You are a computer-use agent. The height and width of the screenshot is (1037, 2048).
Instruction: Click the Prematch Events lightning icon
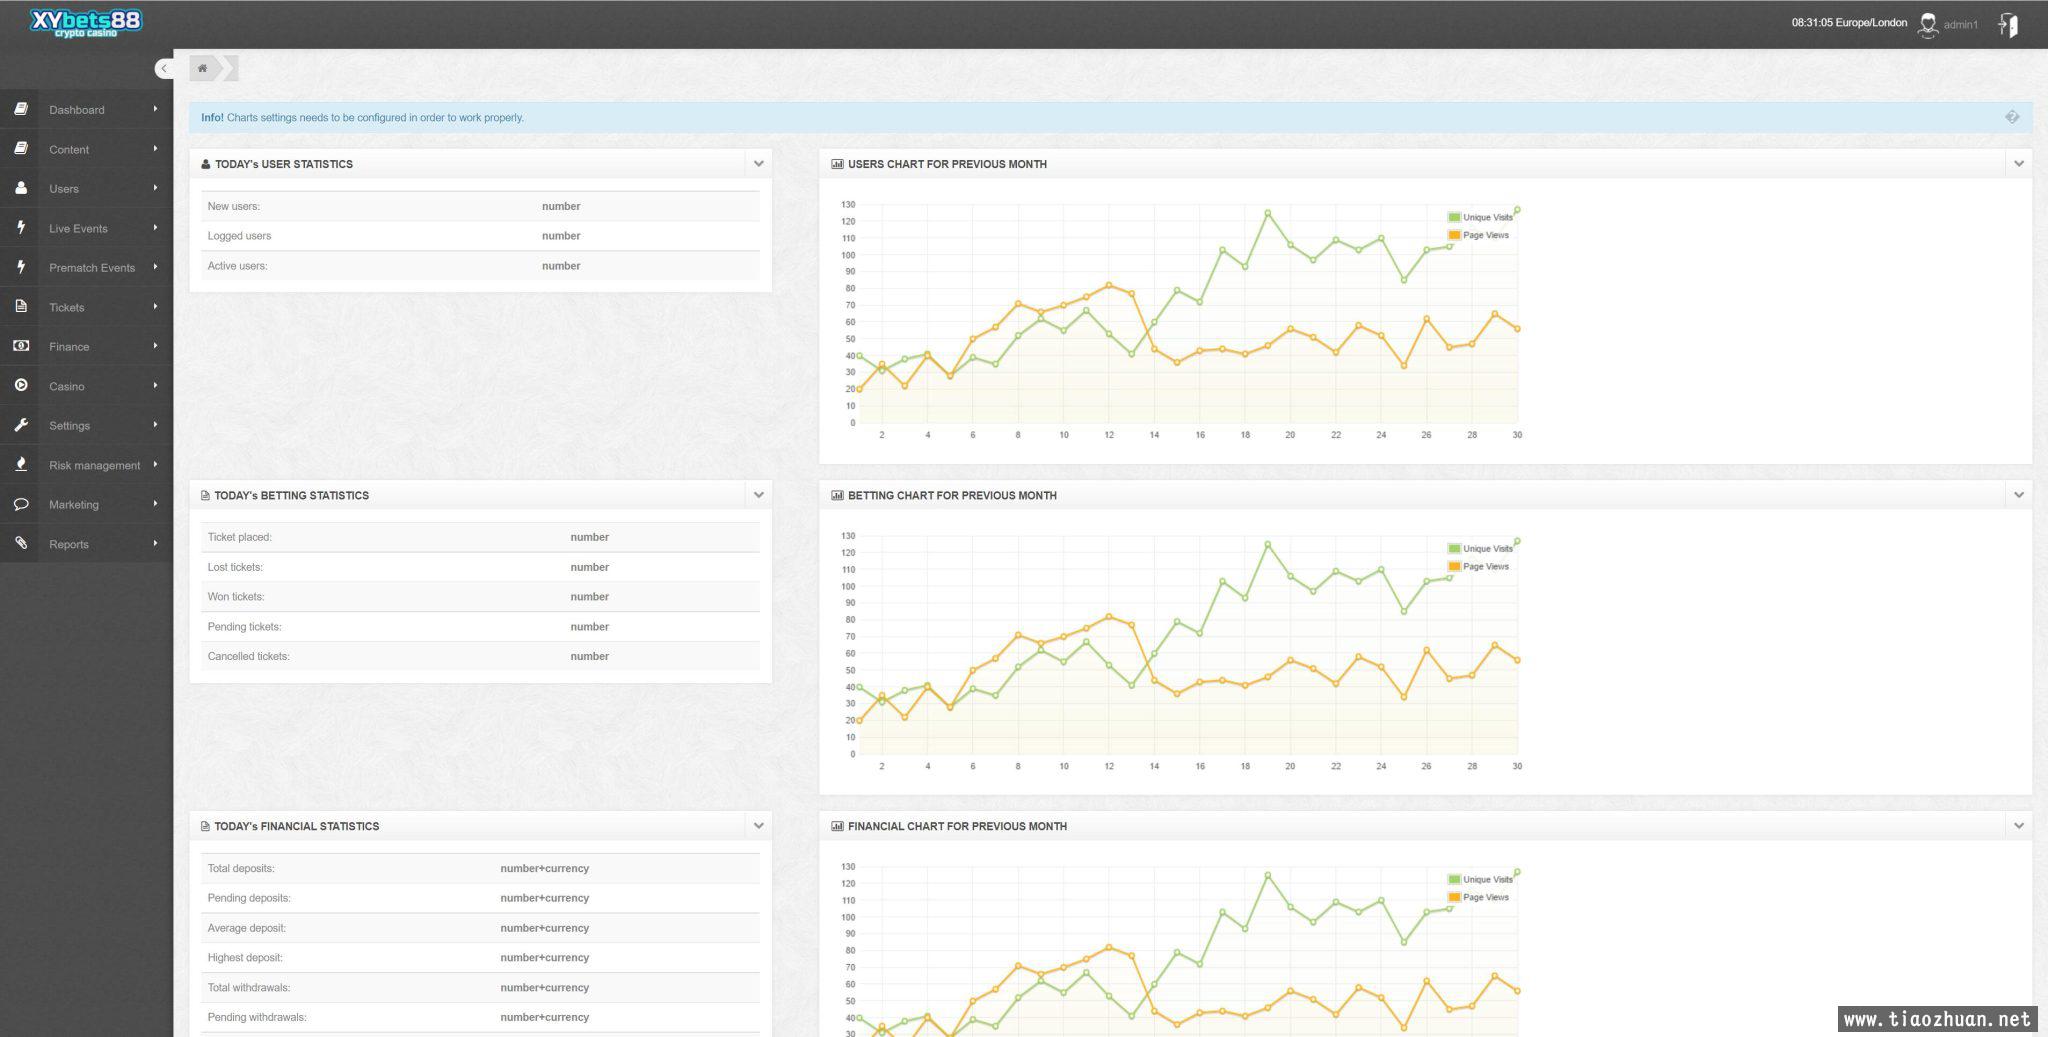[20, 267]
